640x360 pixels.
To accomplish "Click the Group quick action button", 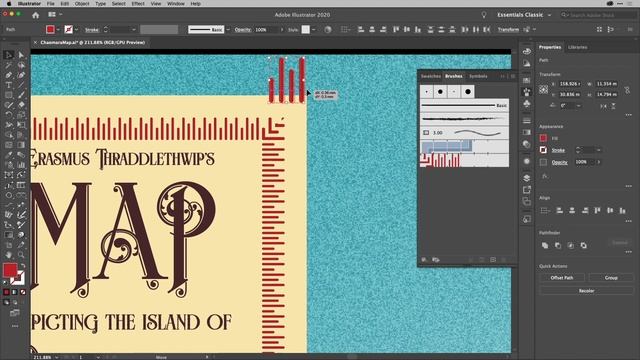I will tap(611, 278).
